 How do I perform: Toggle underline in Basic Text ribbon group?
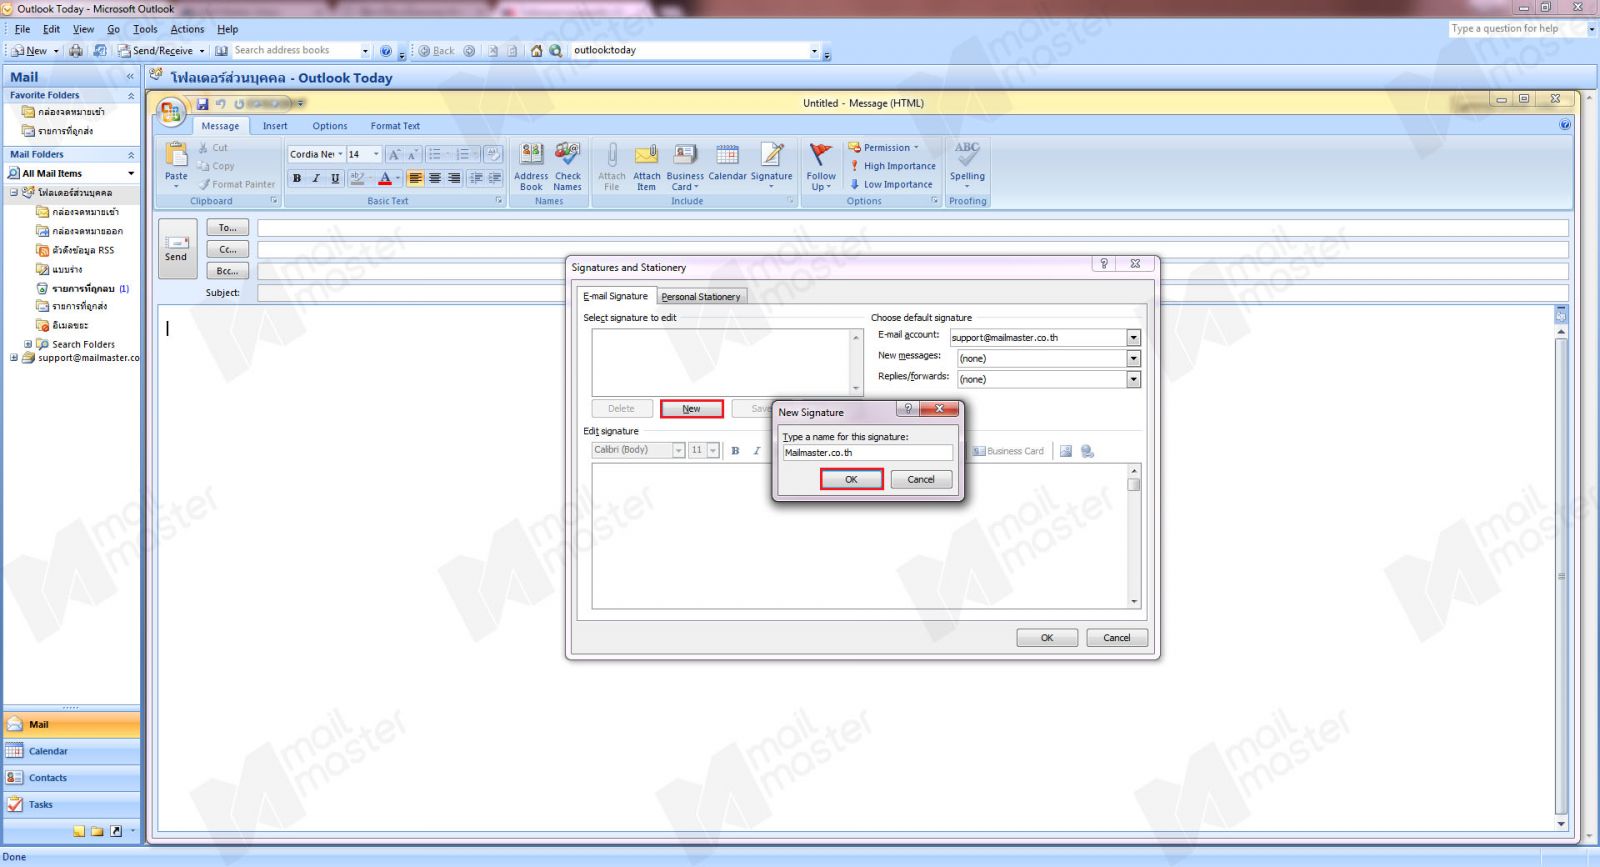[x=335, y=178]
